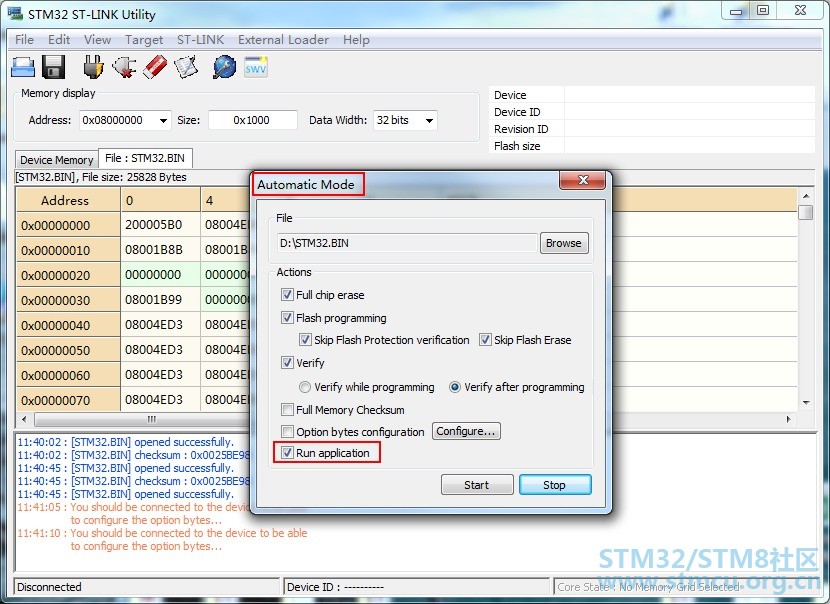The image size is (830, 604).
Task: Click the Open file toolbar icon
Action: click(x=23, y=67)
